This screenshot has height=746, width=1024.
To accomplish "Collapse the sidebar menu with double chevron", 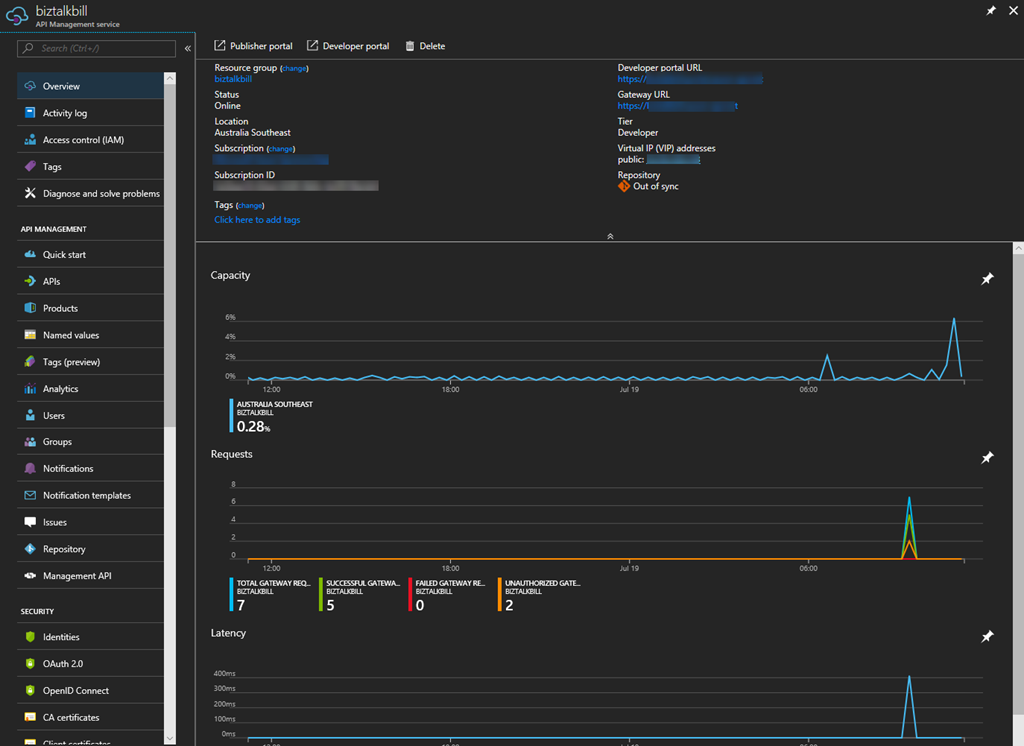I will tap(187, 48).
